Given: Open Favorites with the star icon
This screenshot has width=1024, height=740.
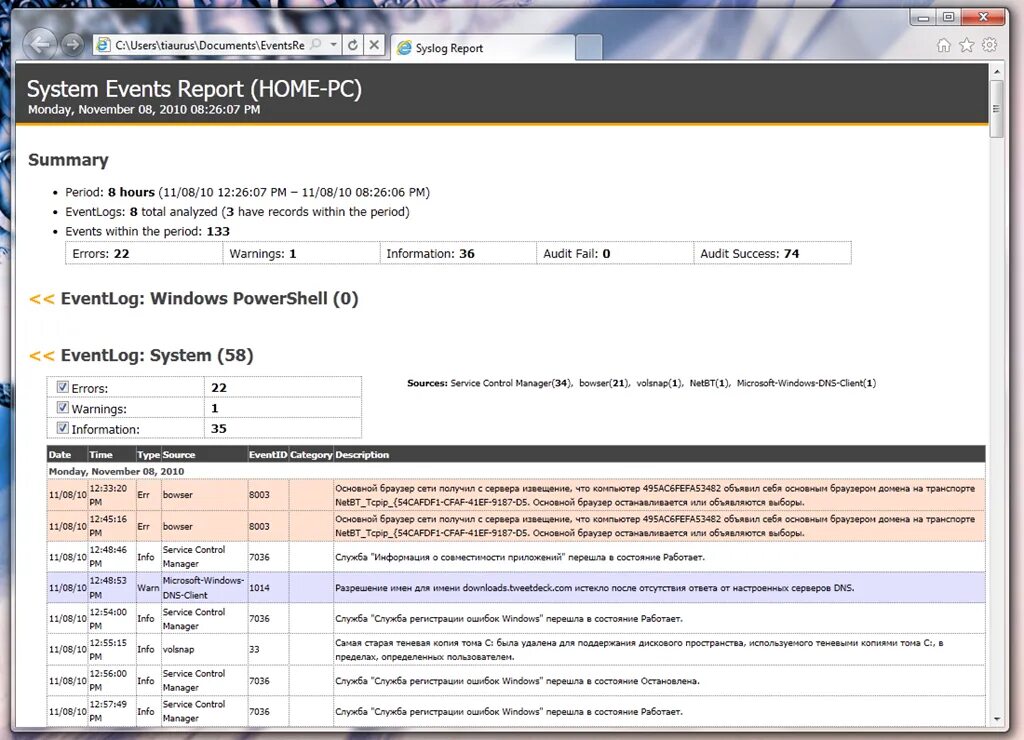Looking at the screenshot, I should [x=967, y=44].
